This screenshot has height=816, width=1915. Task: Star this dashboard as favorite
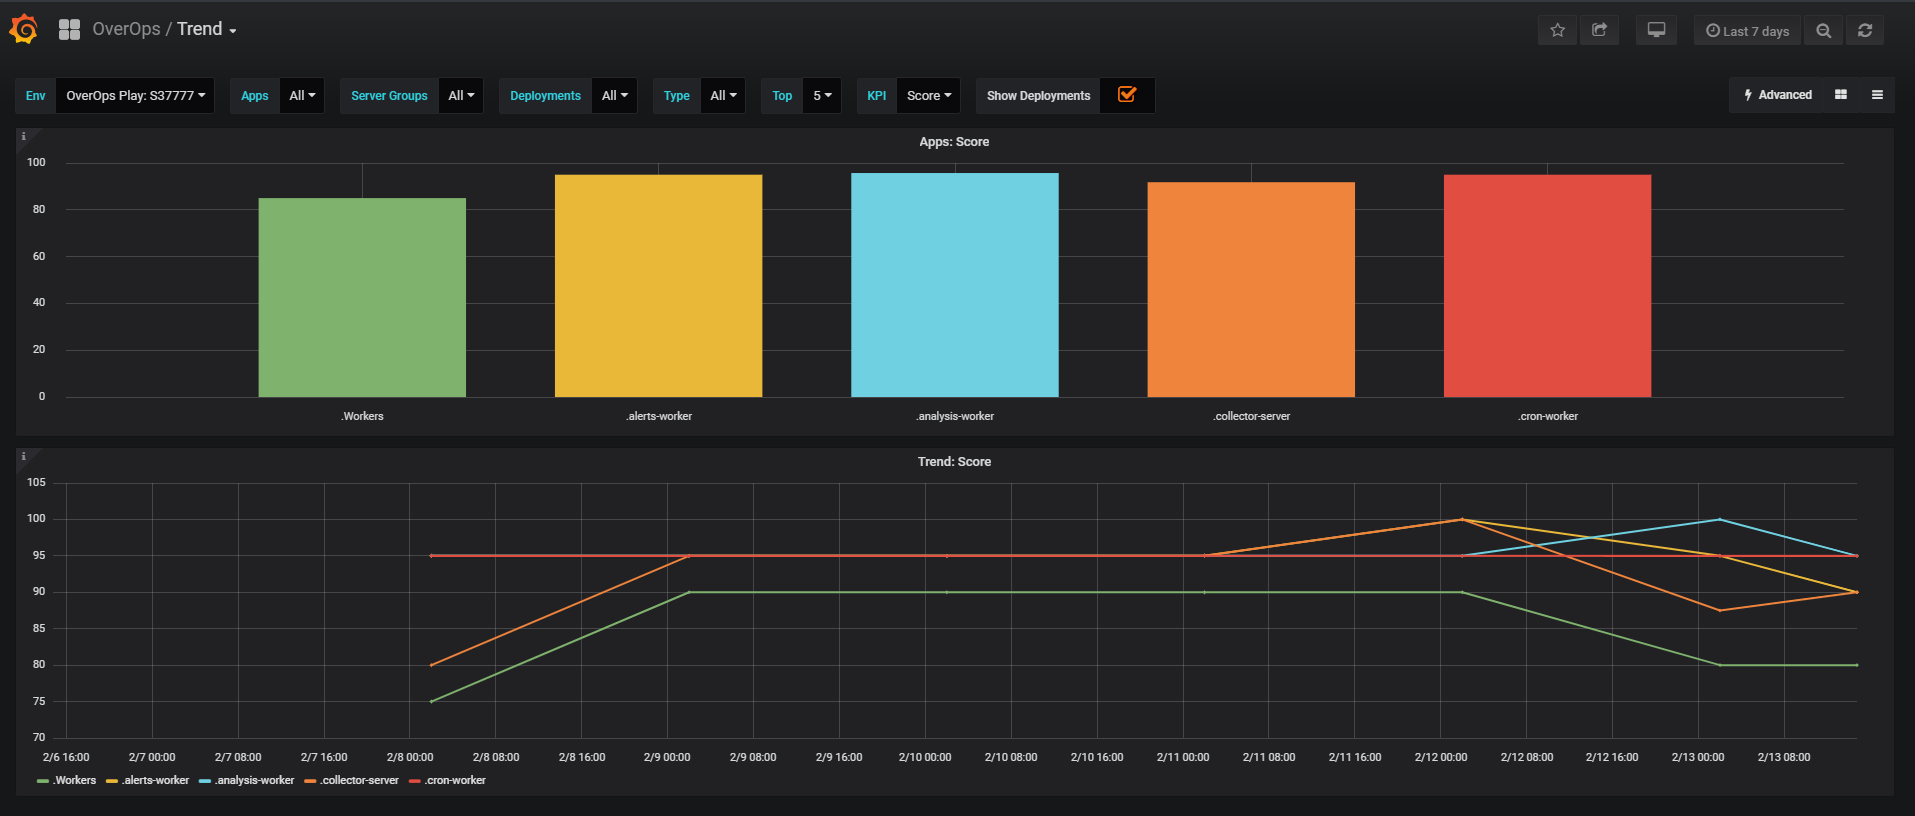pos(1557,30)
